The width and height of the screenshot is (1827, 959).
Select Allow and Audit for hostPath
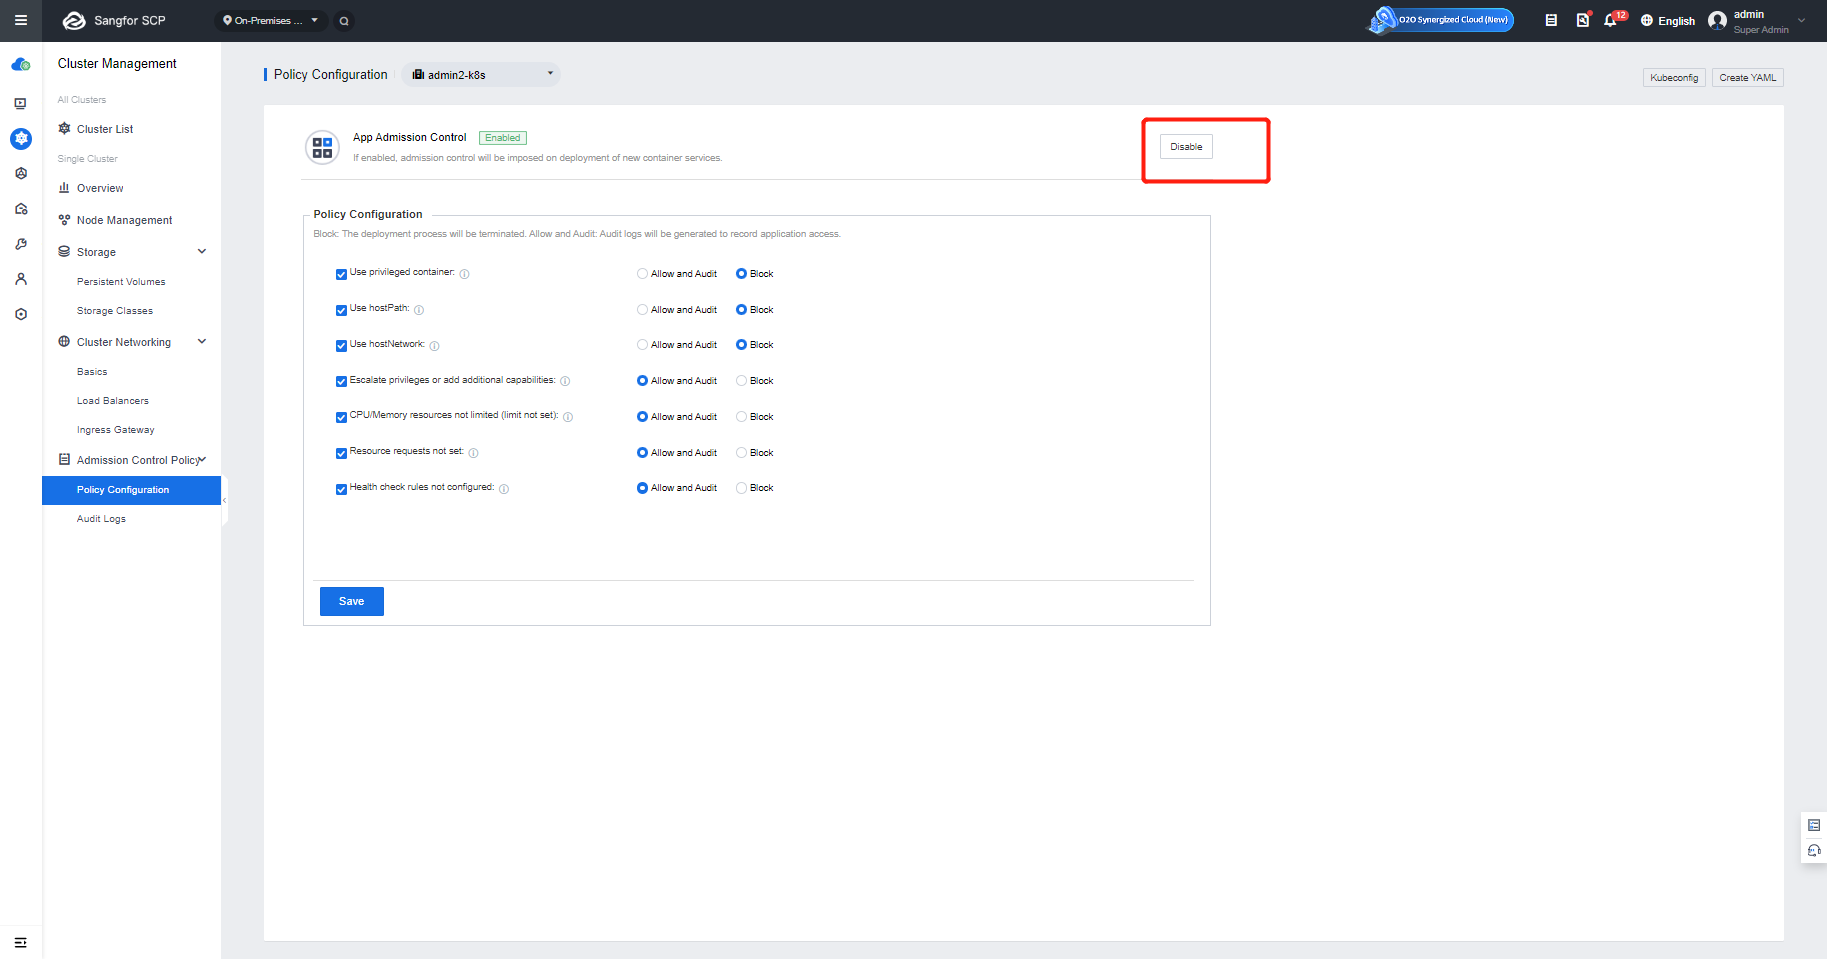[642, 310]
